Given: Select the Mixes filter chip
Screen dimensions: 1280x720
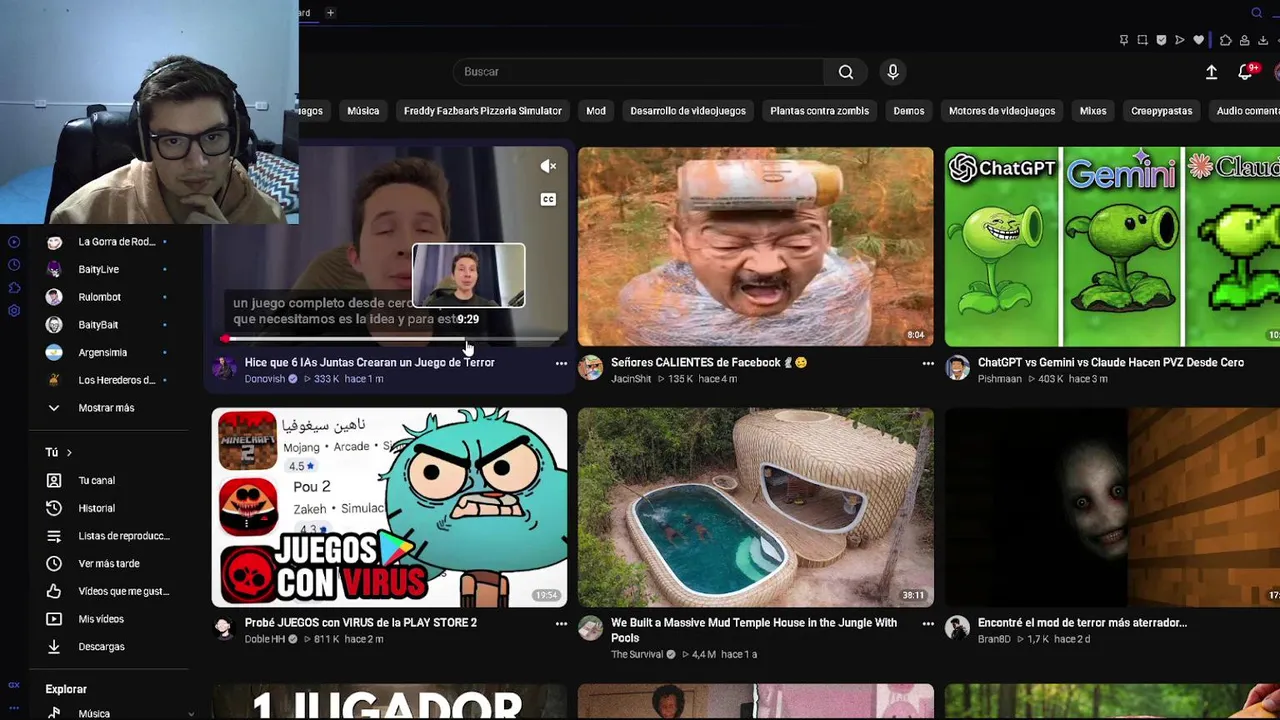Looking at the screenshot, I should click(1093, 111).
